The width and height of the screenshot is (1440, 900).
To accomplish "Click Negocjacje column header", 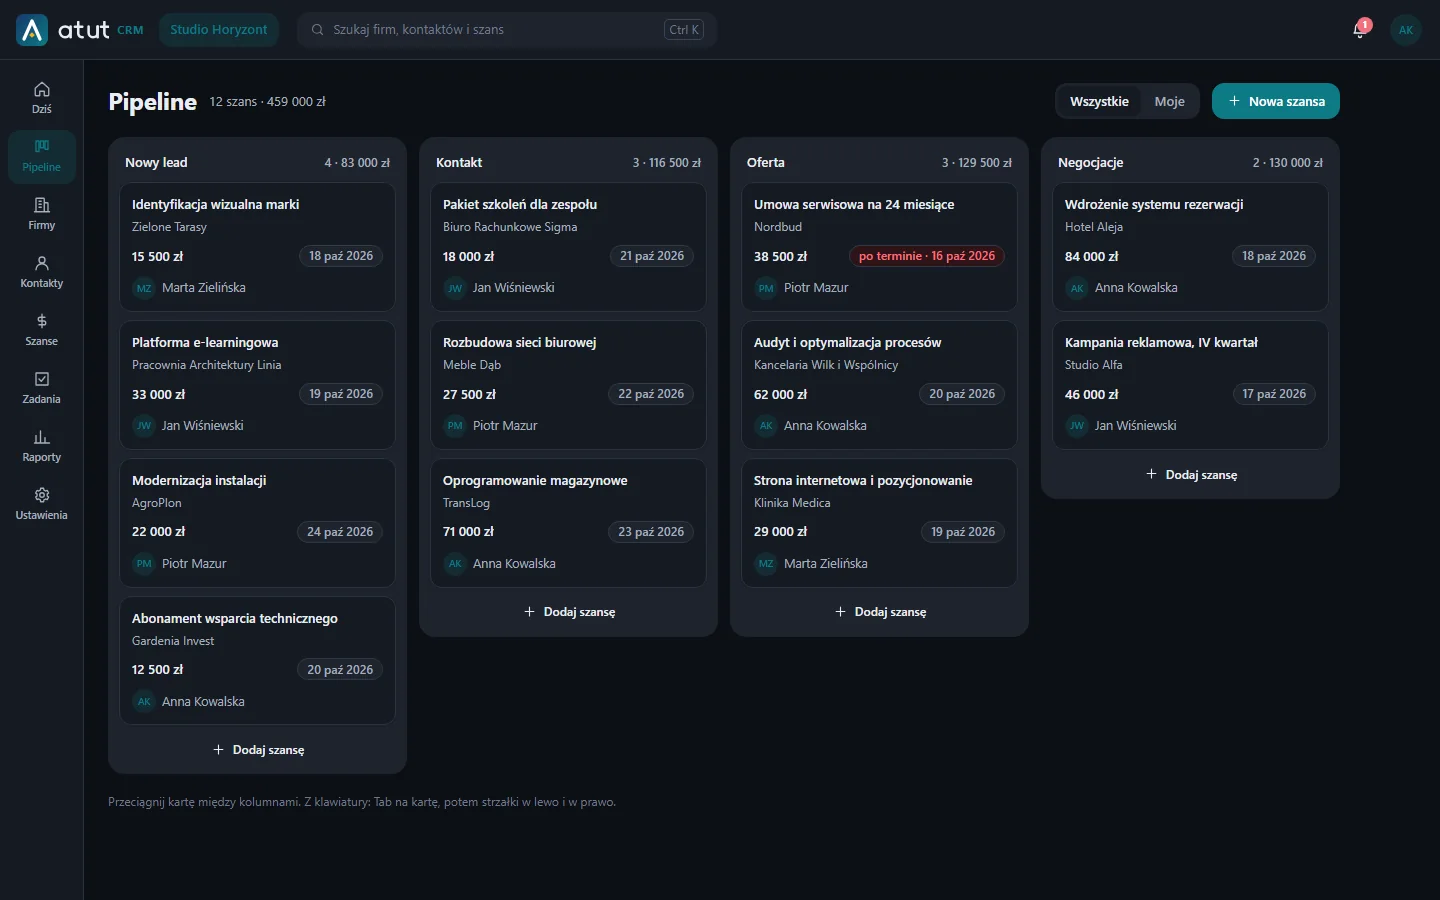I will [x=1090, y=163].
